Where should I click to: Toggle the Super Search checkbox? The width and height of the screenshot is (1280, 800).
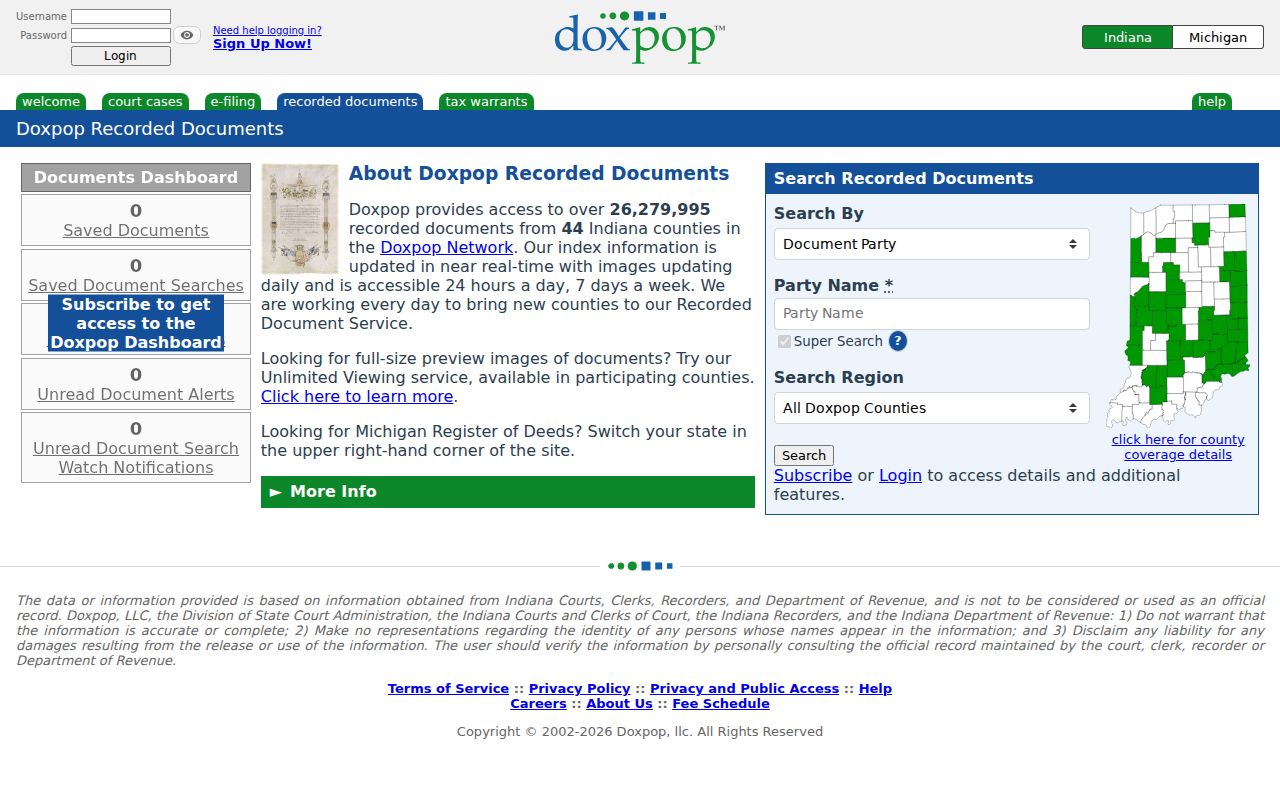(x=784, y=342)
